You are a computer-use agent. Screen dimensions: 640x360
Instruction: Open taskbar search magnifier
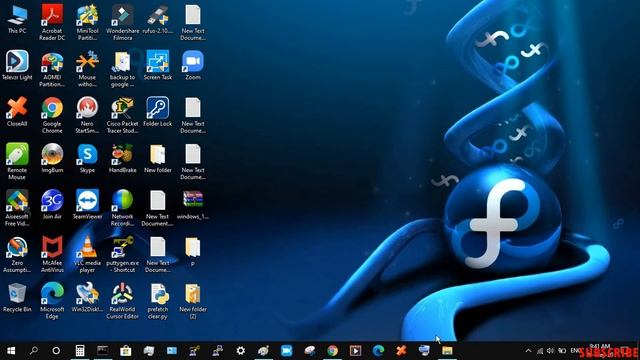[34, 351]
